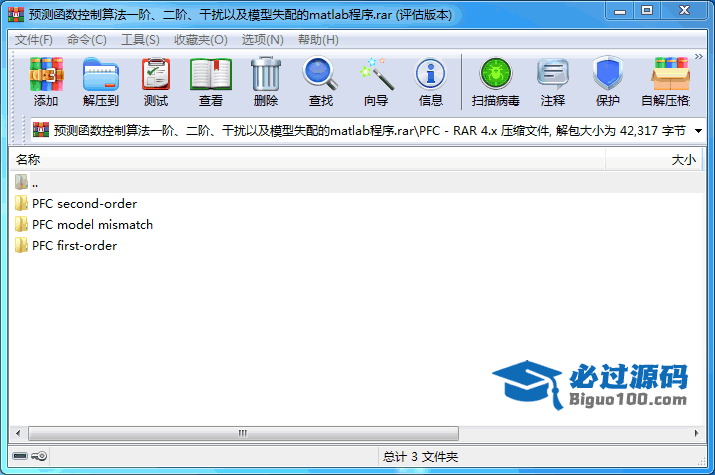Click the horizontal scrollbar left arrow

[x=18, y=433]
